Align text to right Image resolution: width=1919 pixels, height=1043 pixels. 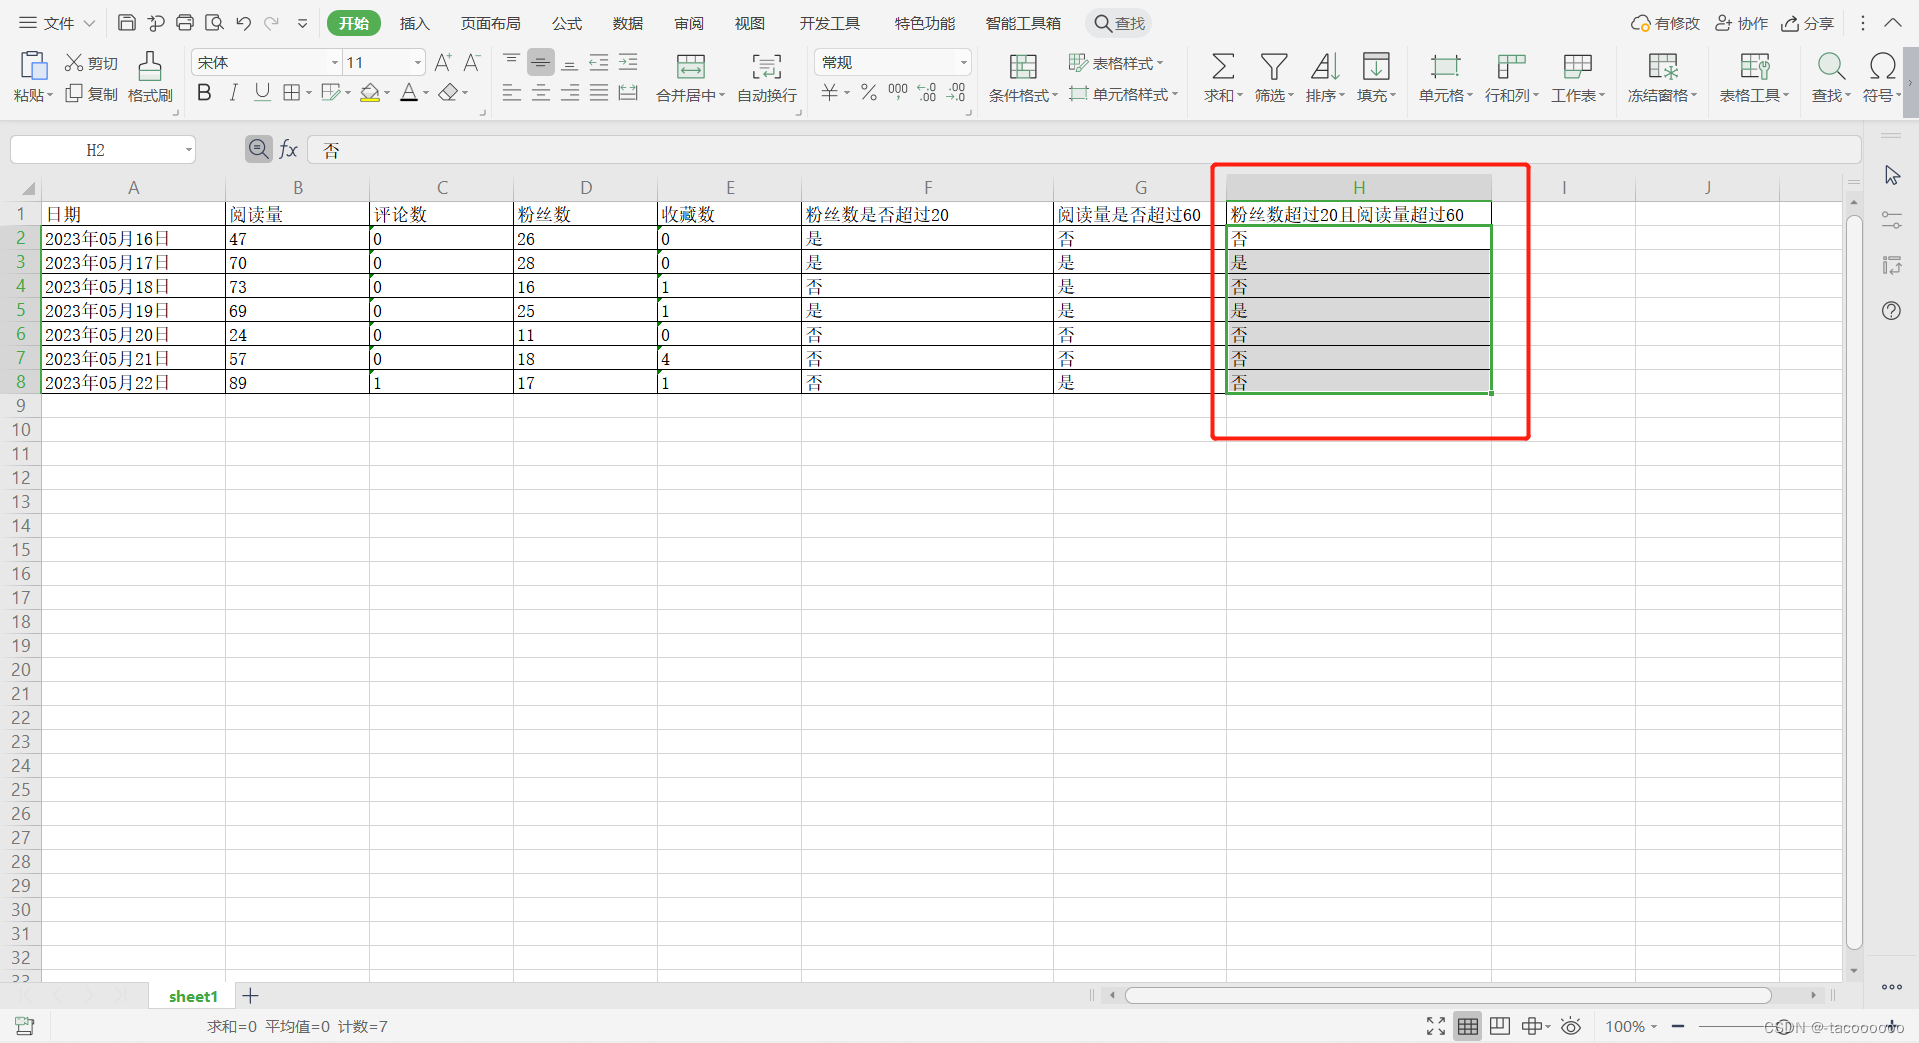(x=570, y=93)
